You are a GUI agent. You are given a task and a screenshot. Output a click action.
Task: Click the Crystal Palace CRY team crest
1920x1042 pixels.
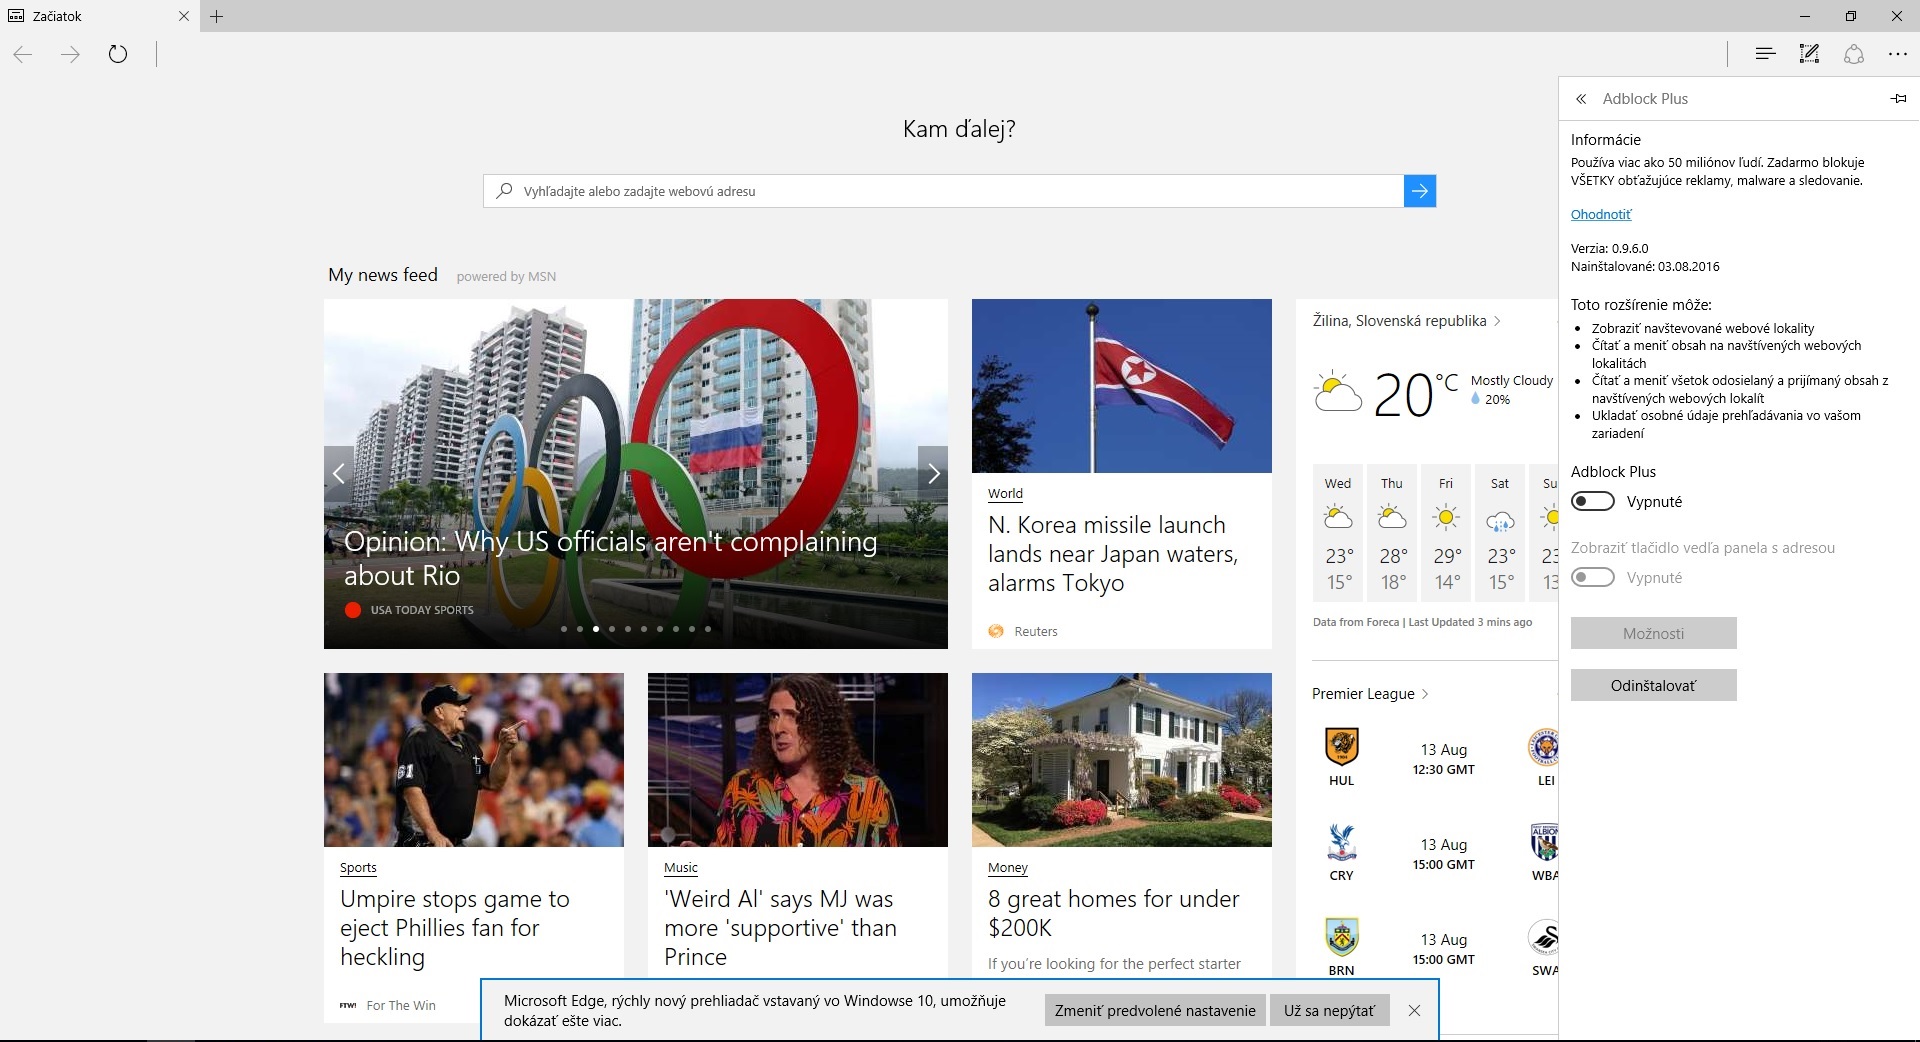point(1341,842)
